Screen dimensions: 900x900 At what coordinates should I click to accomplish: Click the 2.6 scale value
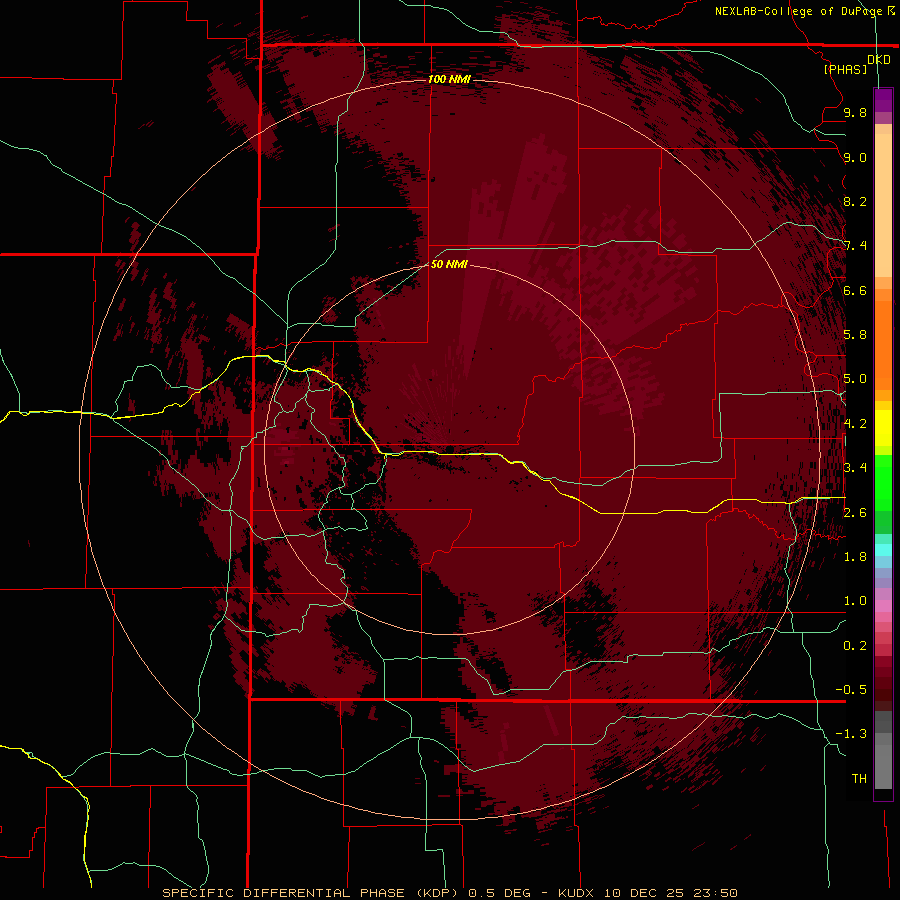855,513
